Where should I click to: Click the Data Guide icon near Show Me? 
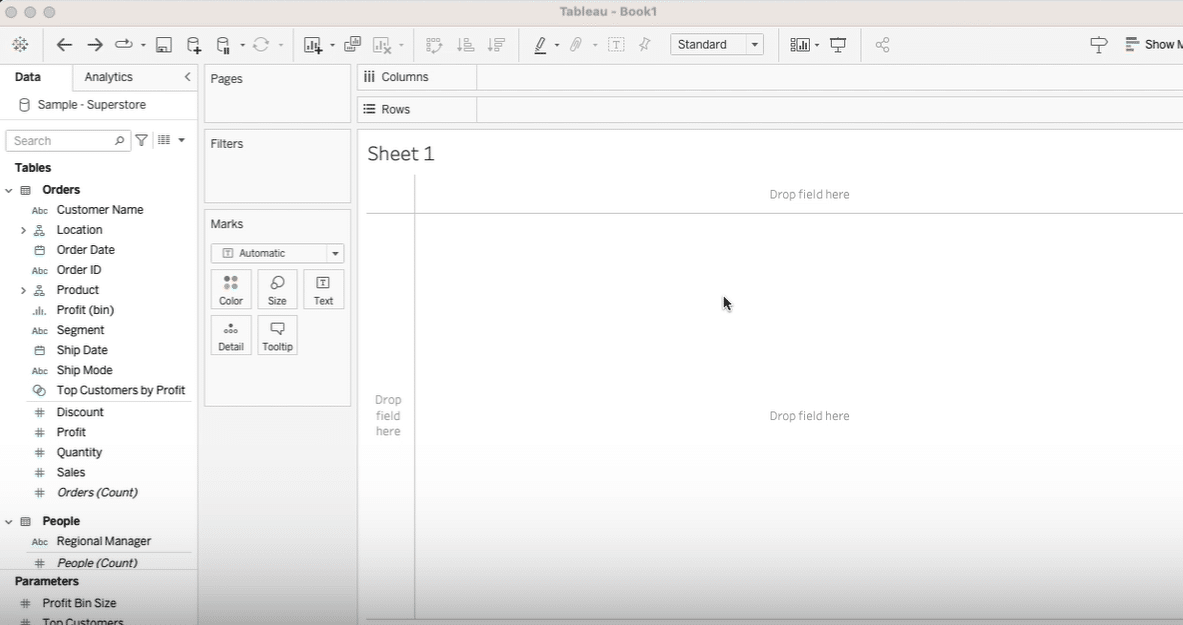[x=1099, y=45]
